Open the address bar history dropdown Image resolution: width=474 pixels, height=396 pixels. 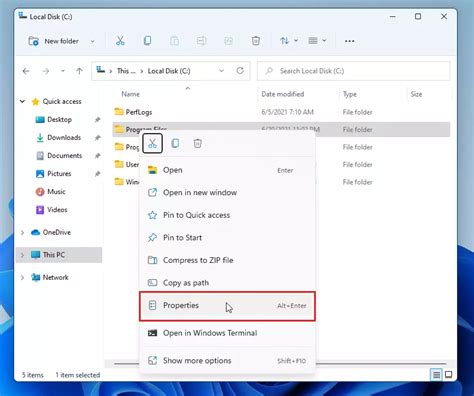tap(221, 71)
